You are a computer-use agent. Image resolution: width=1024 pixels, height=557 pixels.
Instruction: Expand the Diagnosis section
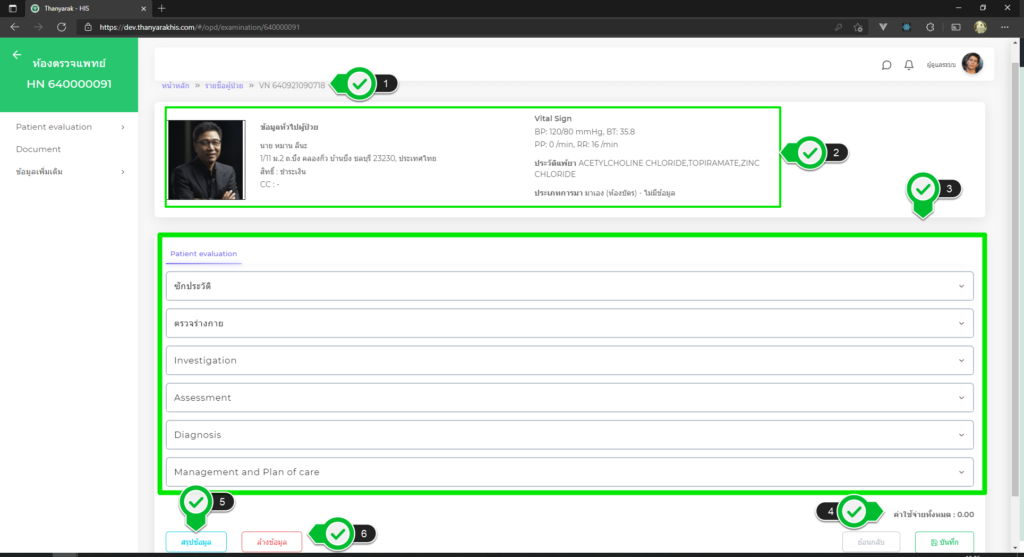coord(569,435)
